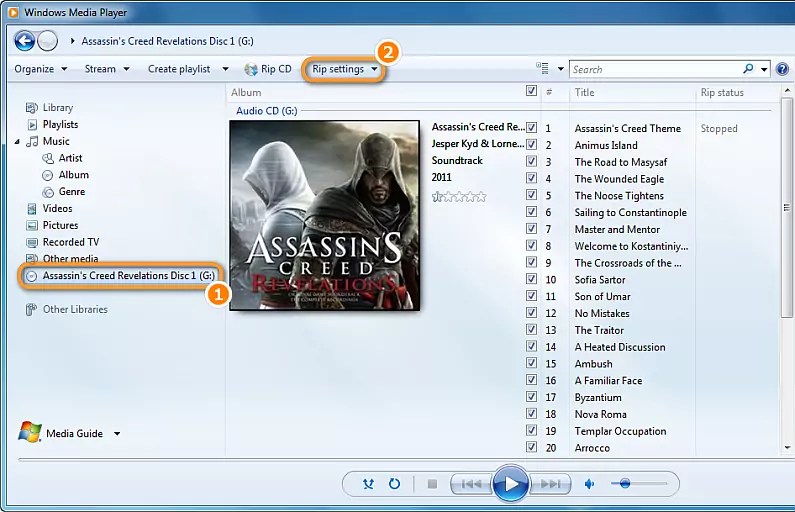Screen dimensions: 795x512
Task: Turn on shuffle playback
Action: pos(369,484)
